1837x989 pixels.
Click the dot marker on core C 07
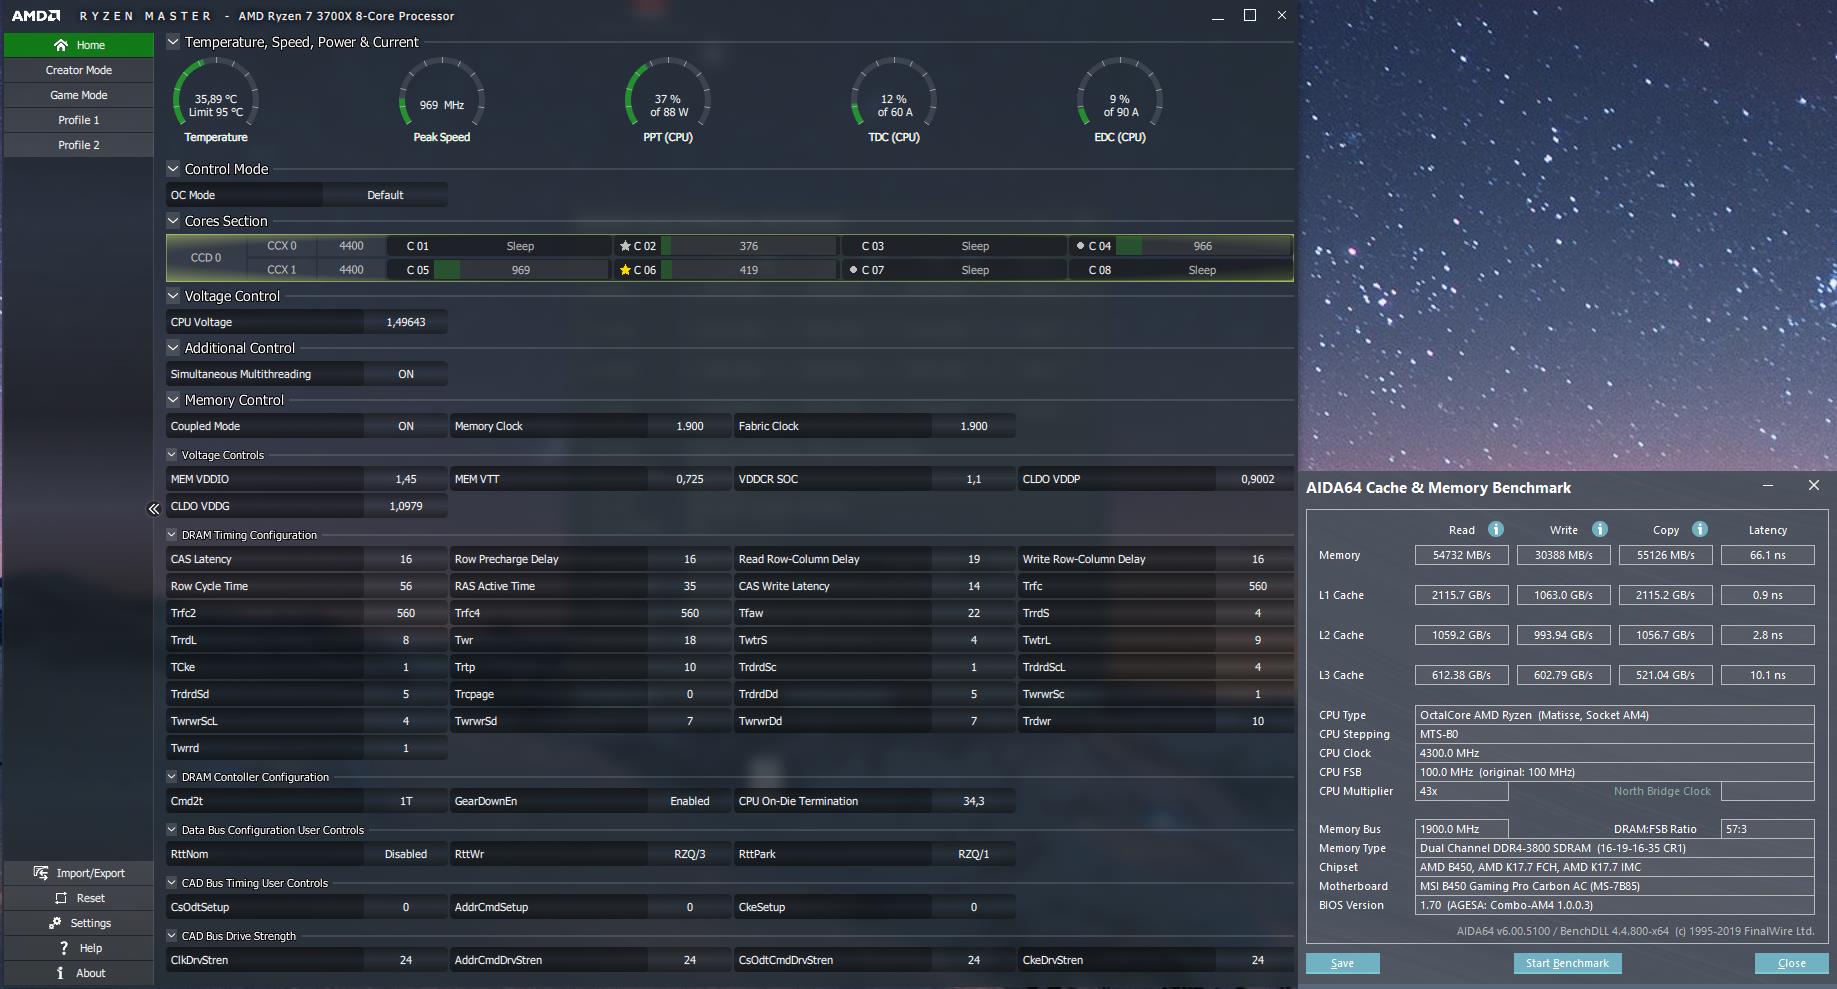pyautogui.click(x=853, y=270)
